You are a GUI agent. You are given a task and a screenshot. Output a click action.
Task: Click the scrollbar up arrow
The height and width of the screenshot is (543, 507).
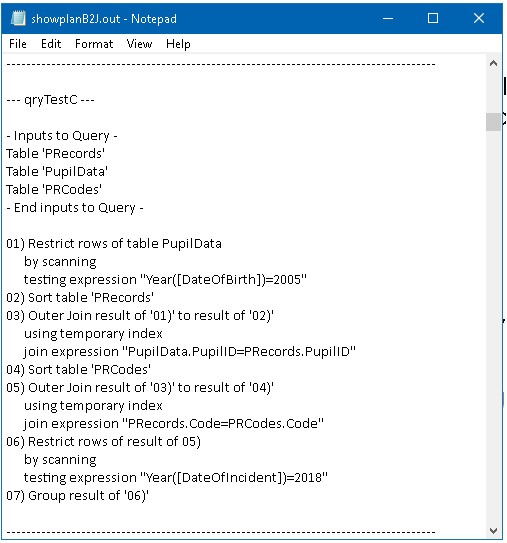click(x=493, y=63)
